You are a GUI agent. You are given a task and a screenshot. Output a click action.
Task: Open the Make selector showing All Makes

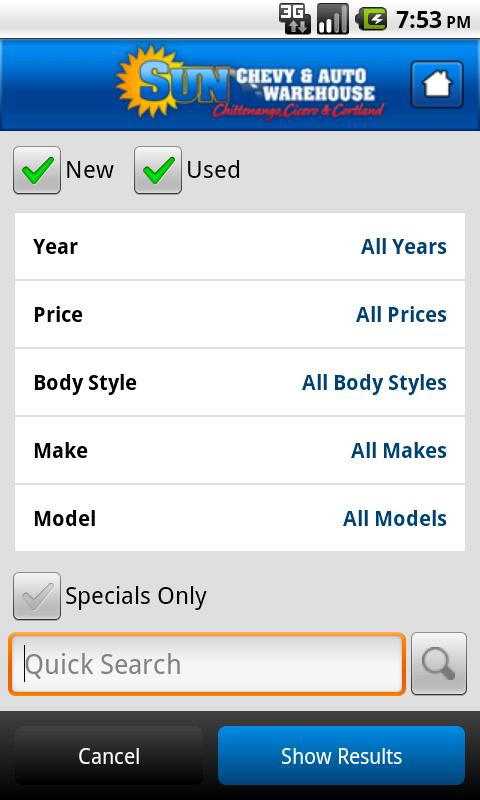(x=240, y=450)
